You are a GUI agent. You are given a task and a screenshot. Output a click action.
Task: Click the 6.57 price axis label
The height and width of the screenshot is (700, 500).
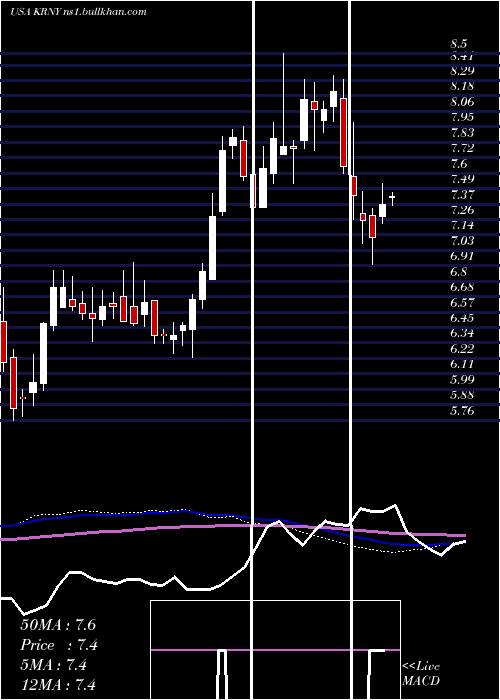462,302
